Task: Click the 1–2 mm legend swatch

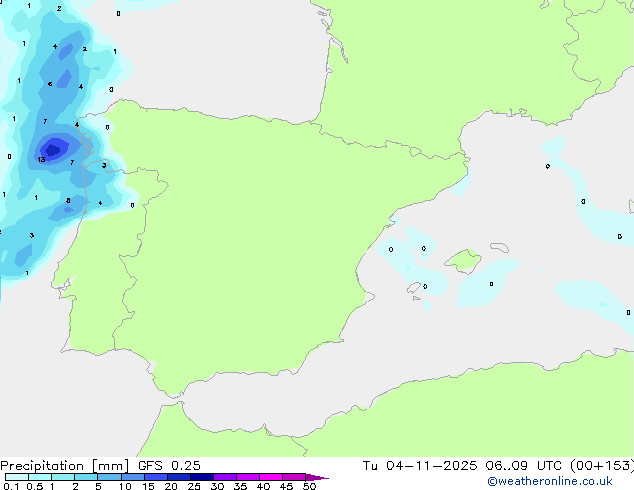Action: [63, 477]
